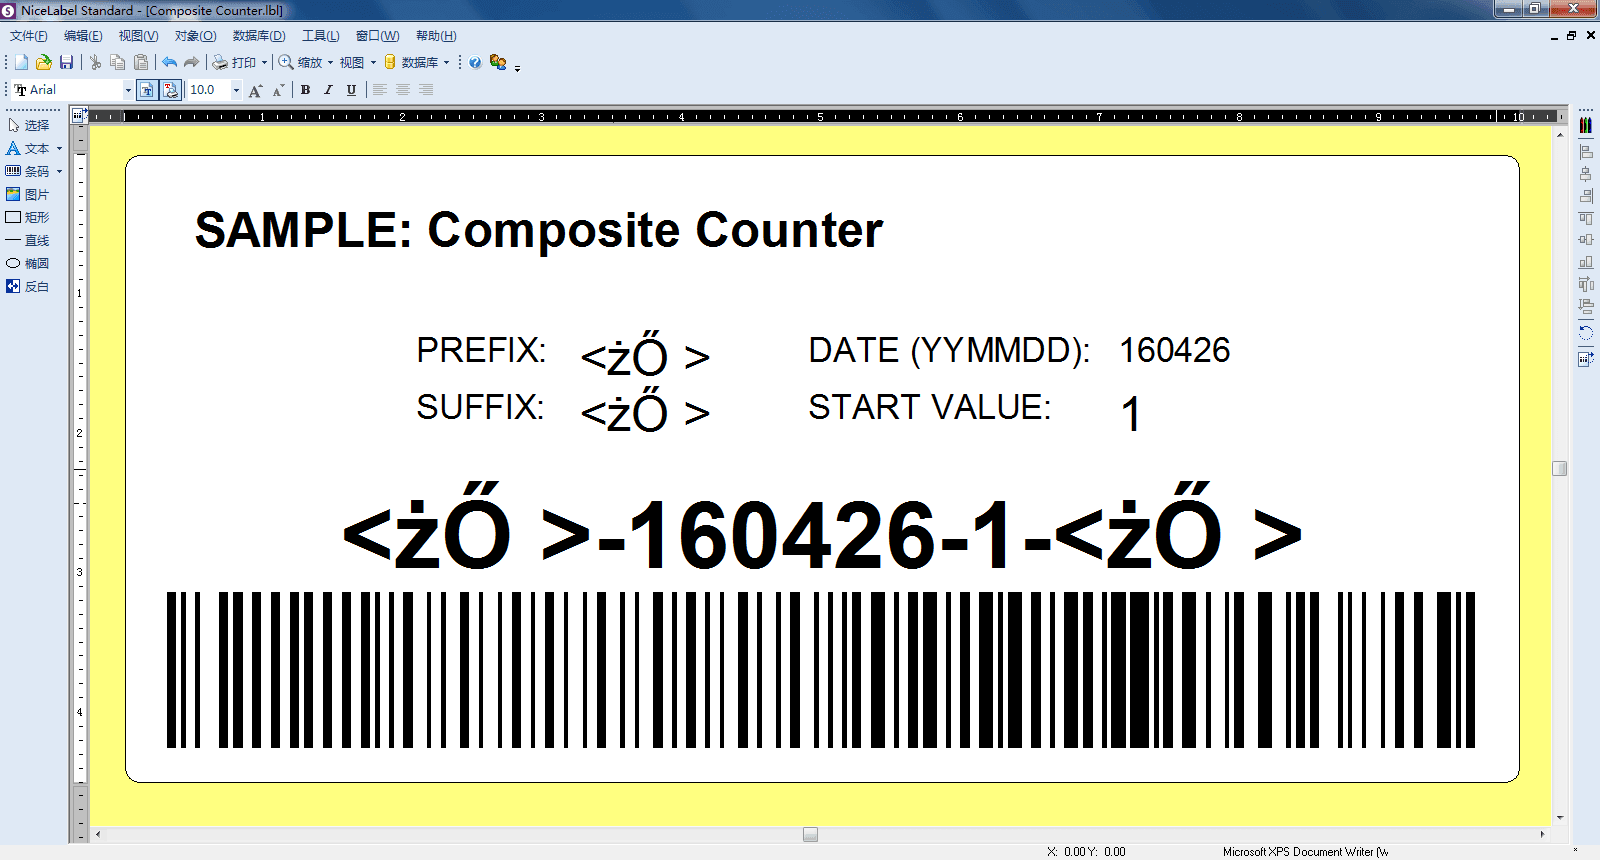
Task: Save the label with floppy icon
Action: [66, 62]
